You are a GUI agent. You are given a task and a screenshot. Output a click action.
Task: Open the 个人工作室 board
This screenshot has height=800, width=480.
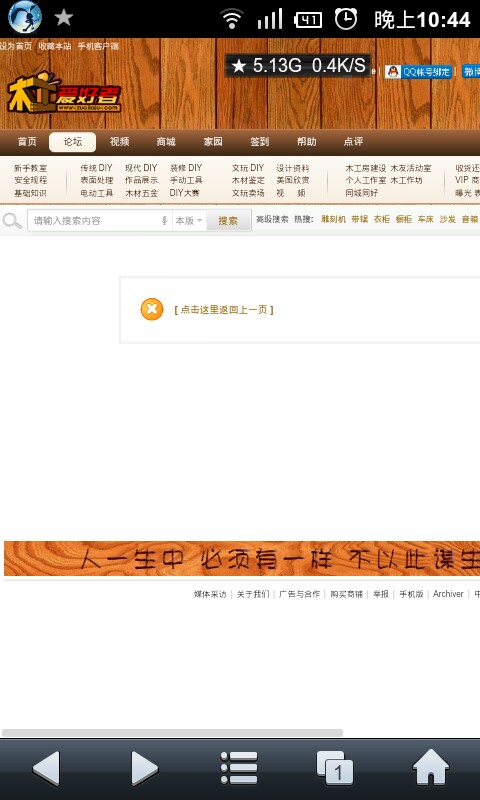[366, 180]
